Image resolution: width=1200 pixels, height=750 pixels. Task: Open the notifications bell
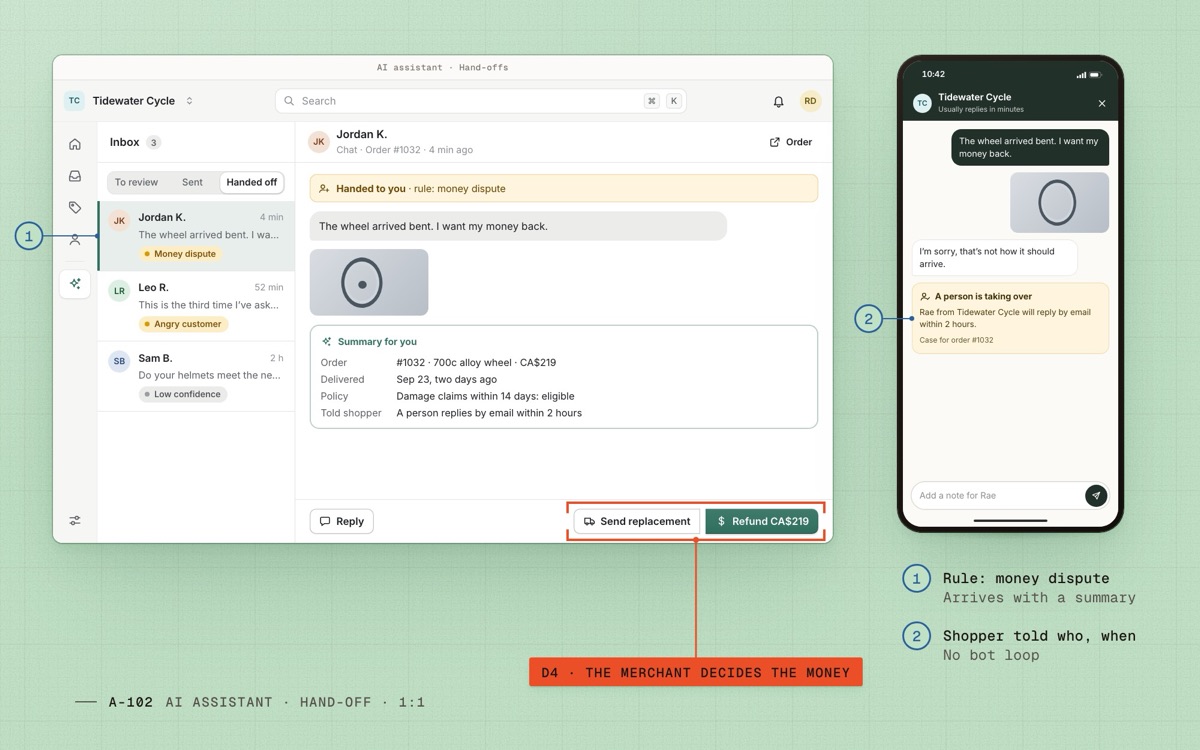point(778,101)
